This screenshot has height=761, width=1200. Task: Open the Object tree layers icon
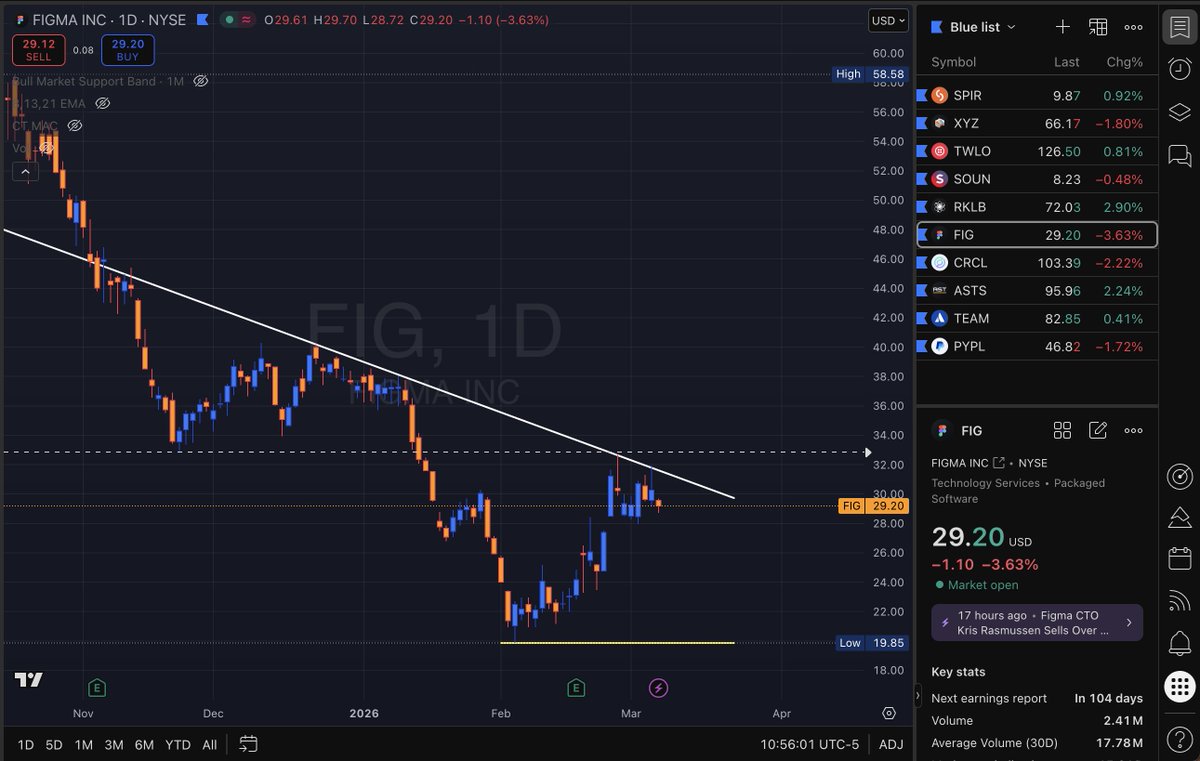[1179, 111]
